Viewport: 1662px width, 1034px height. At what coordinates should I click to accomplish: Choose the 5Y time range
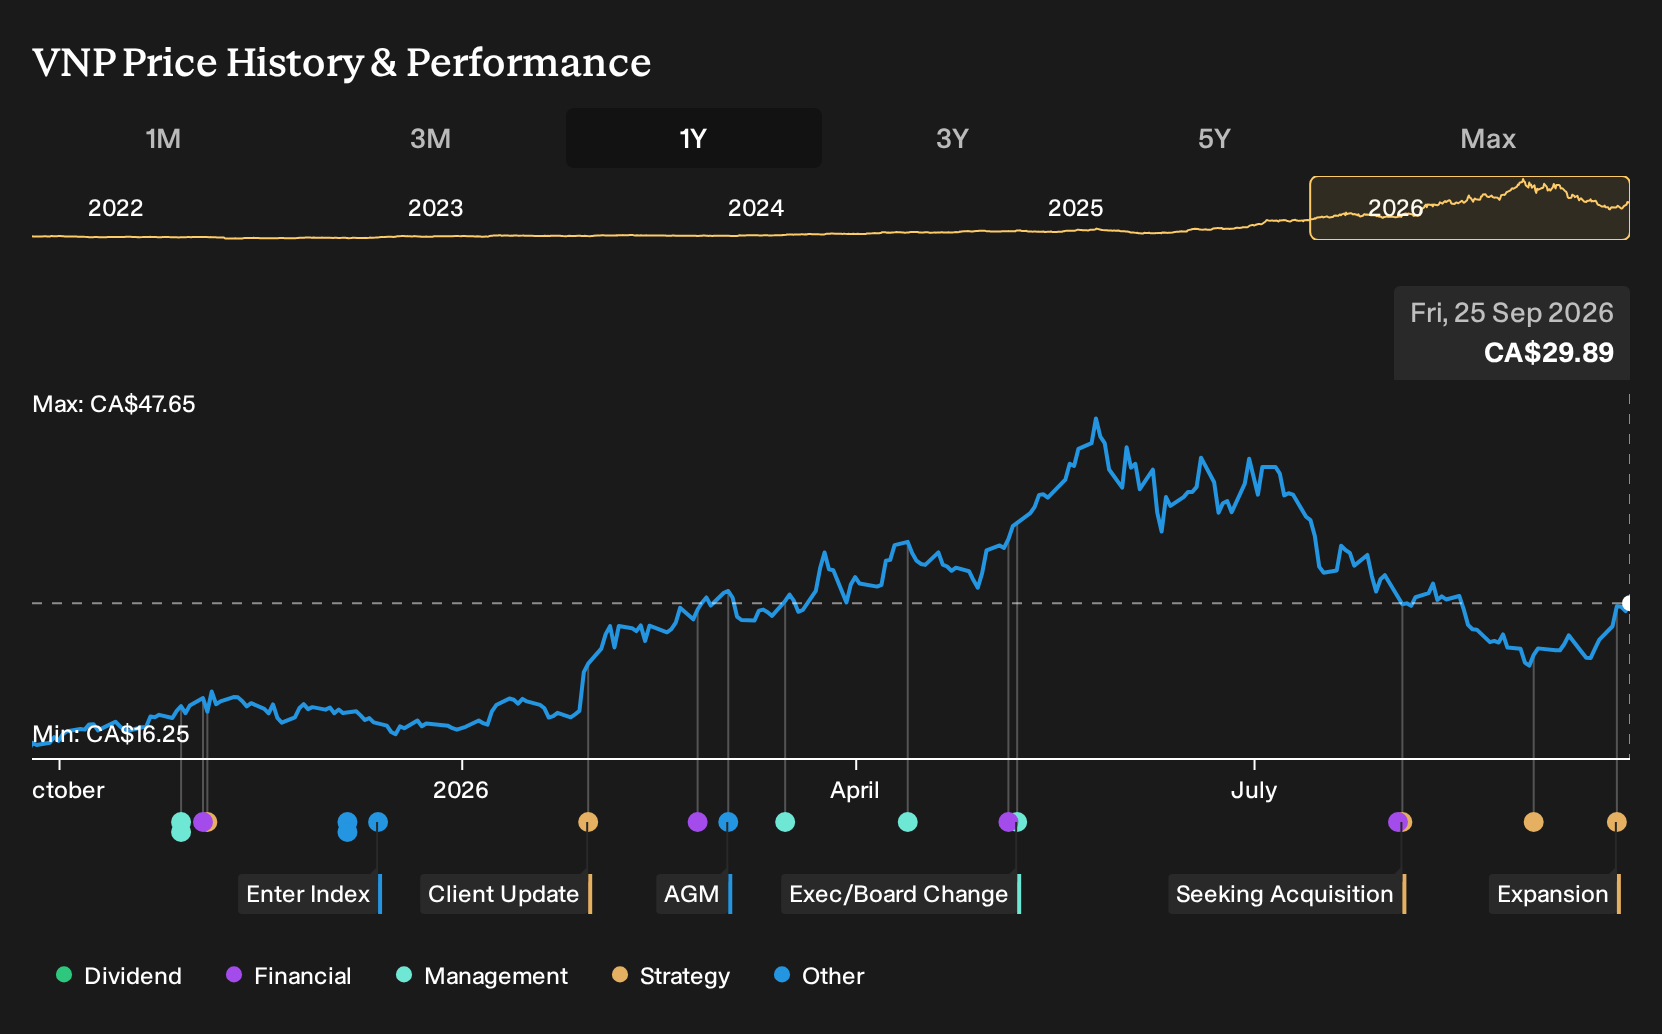click(1214, 138)
